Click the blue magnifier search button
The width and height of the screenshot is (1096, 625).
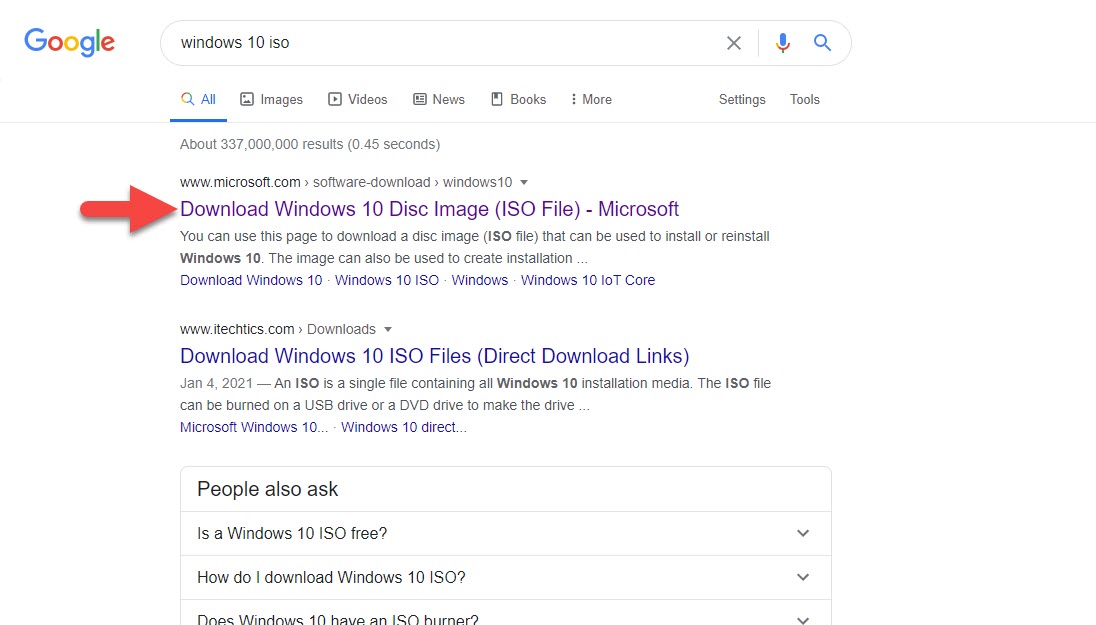point(822,43)
